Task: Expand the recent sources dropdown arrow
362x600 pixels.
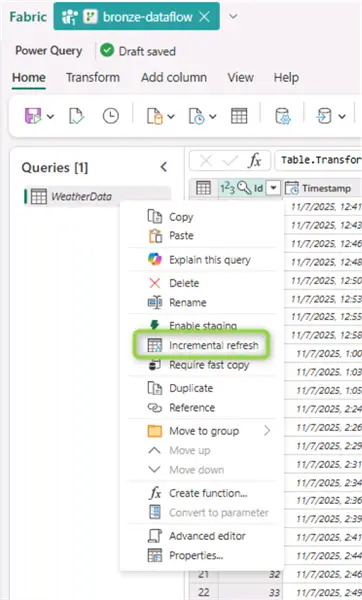Action: (213, 116)
